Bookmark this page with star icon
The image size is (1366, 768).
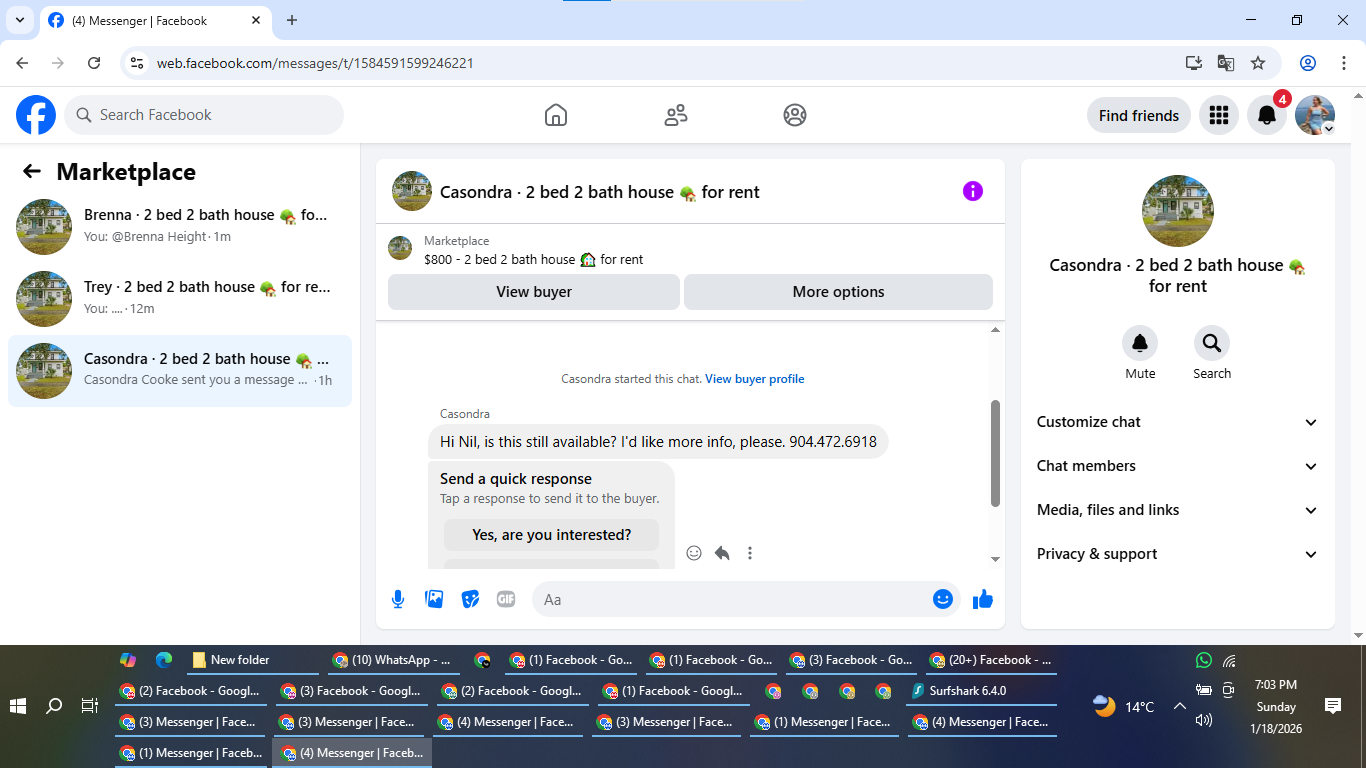click(1258, 63)
